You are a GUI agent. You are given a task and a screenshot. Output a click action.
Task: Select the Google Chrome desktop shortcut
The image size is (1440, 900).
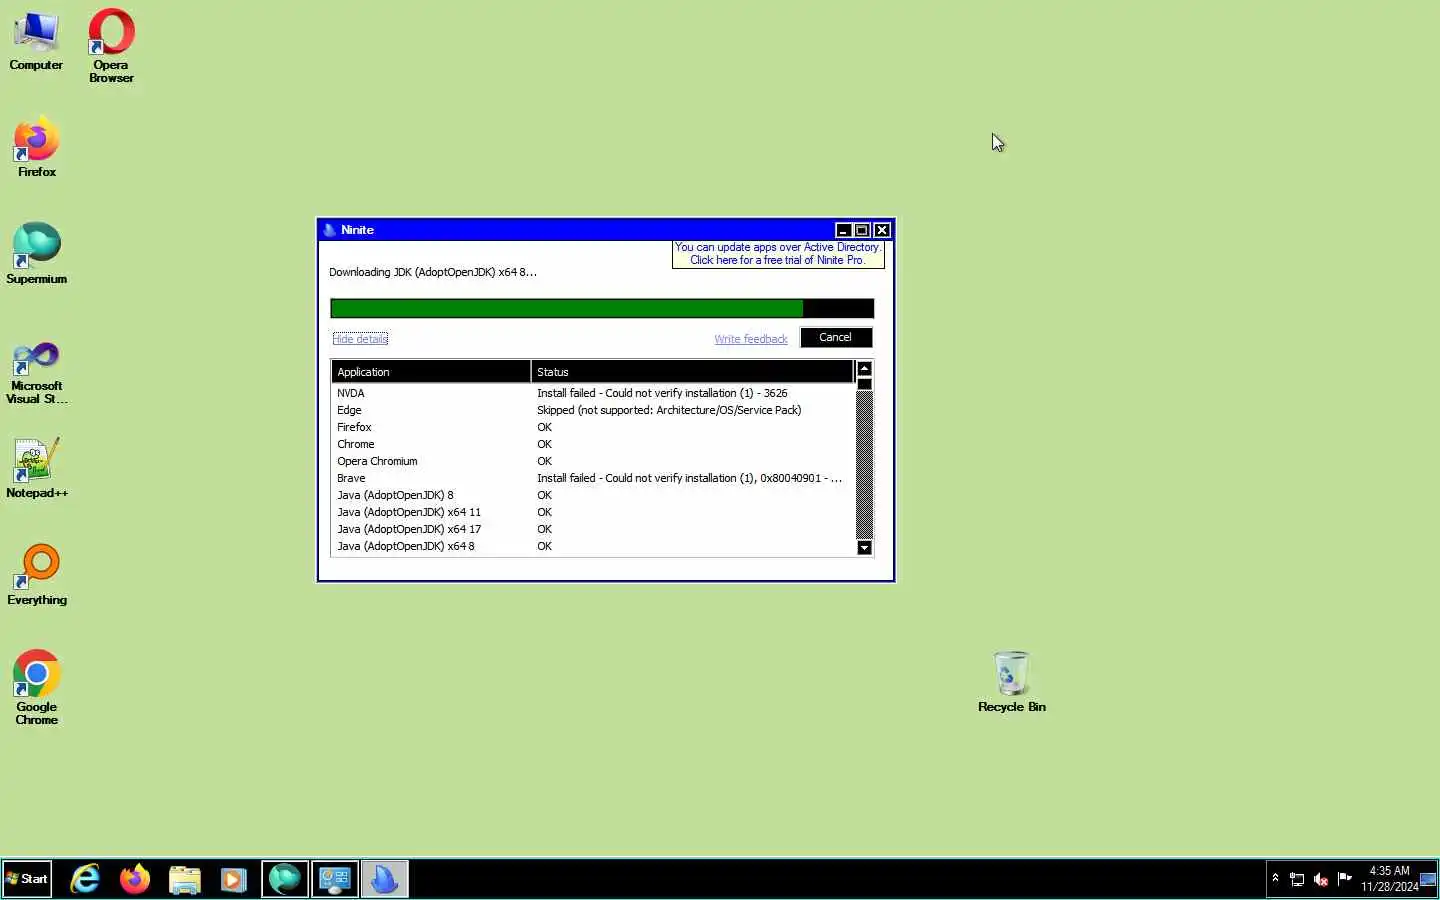point(37,688)
